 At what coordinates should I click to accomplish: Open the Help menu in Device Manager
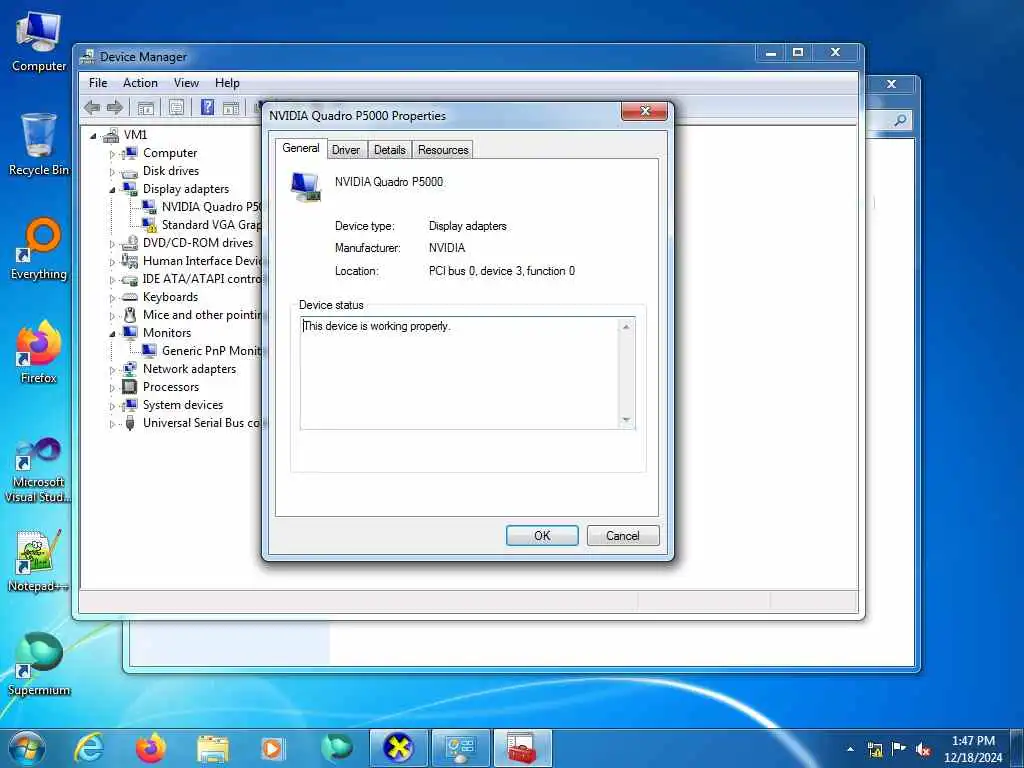[x=227, y=83]
